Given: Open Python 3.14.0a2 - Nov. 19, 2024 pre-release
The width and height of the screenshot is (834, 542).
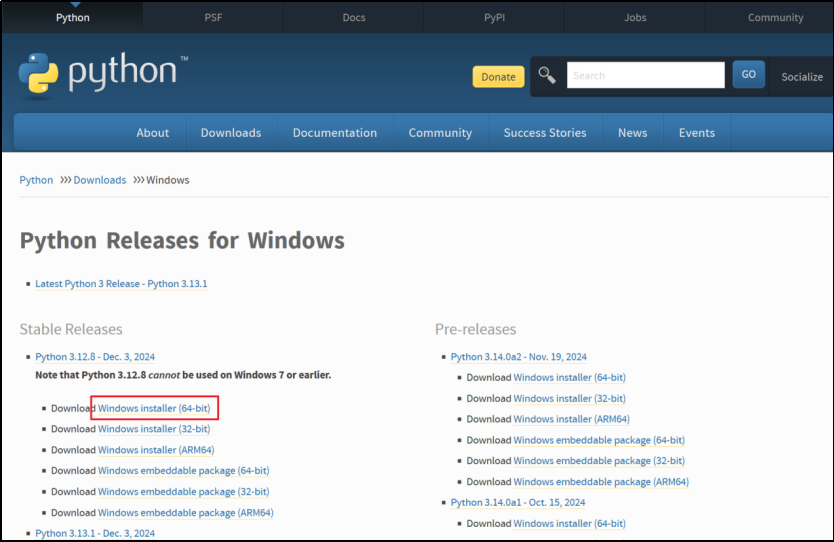Looking at the screenshot, I should click(519, 356).
